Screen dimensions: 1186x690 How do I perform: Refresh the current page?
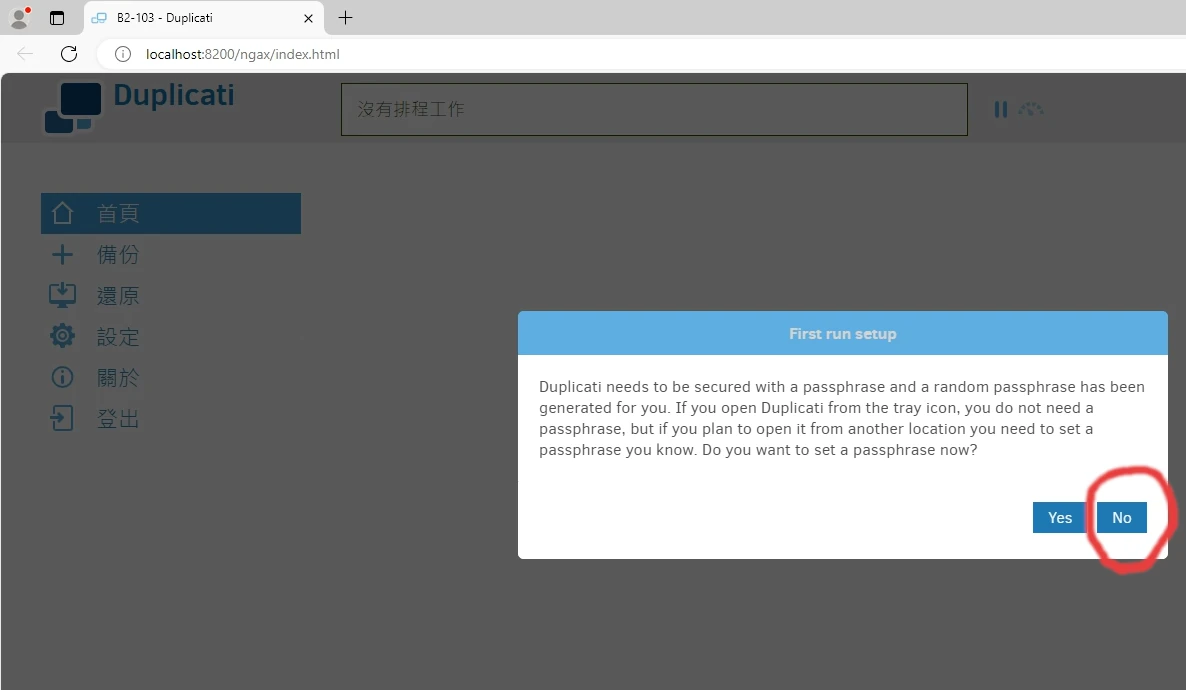pos(69,54)
